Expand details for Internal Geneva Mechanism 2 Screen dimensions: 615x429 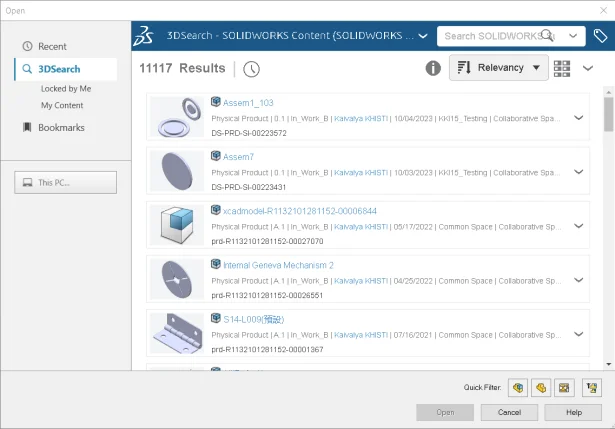pos(579,280)
